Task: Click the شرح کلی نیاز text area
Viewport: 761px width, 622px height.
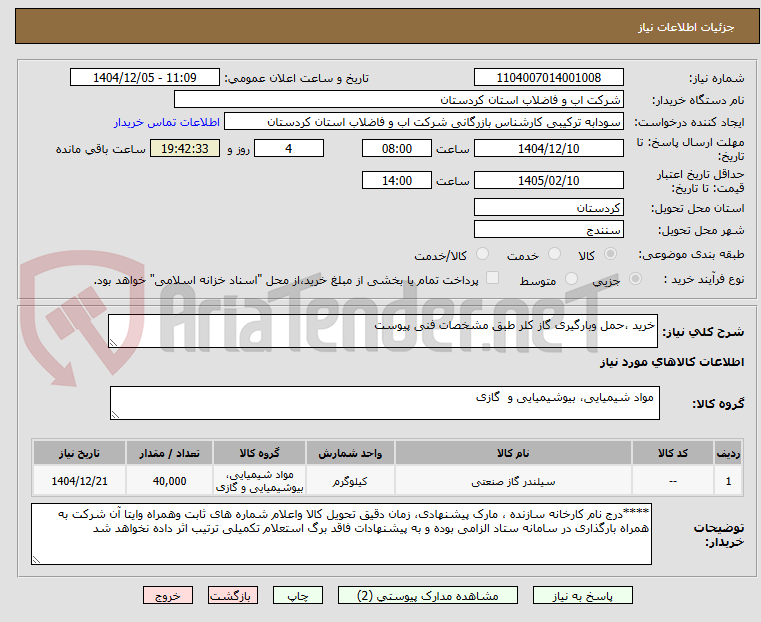Action: [383, 331]
